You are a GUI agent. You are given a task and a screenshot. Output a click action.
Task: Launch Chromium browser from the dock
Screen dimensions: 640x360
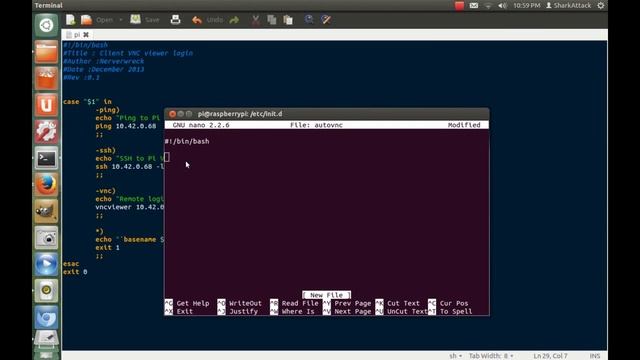point(46,318)
